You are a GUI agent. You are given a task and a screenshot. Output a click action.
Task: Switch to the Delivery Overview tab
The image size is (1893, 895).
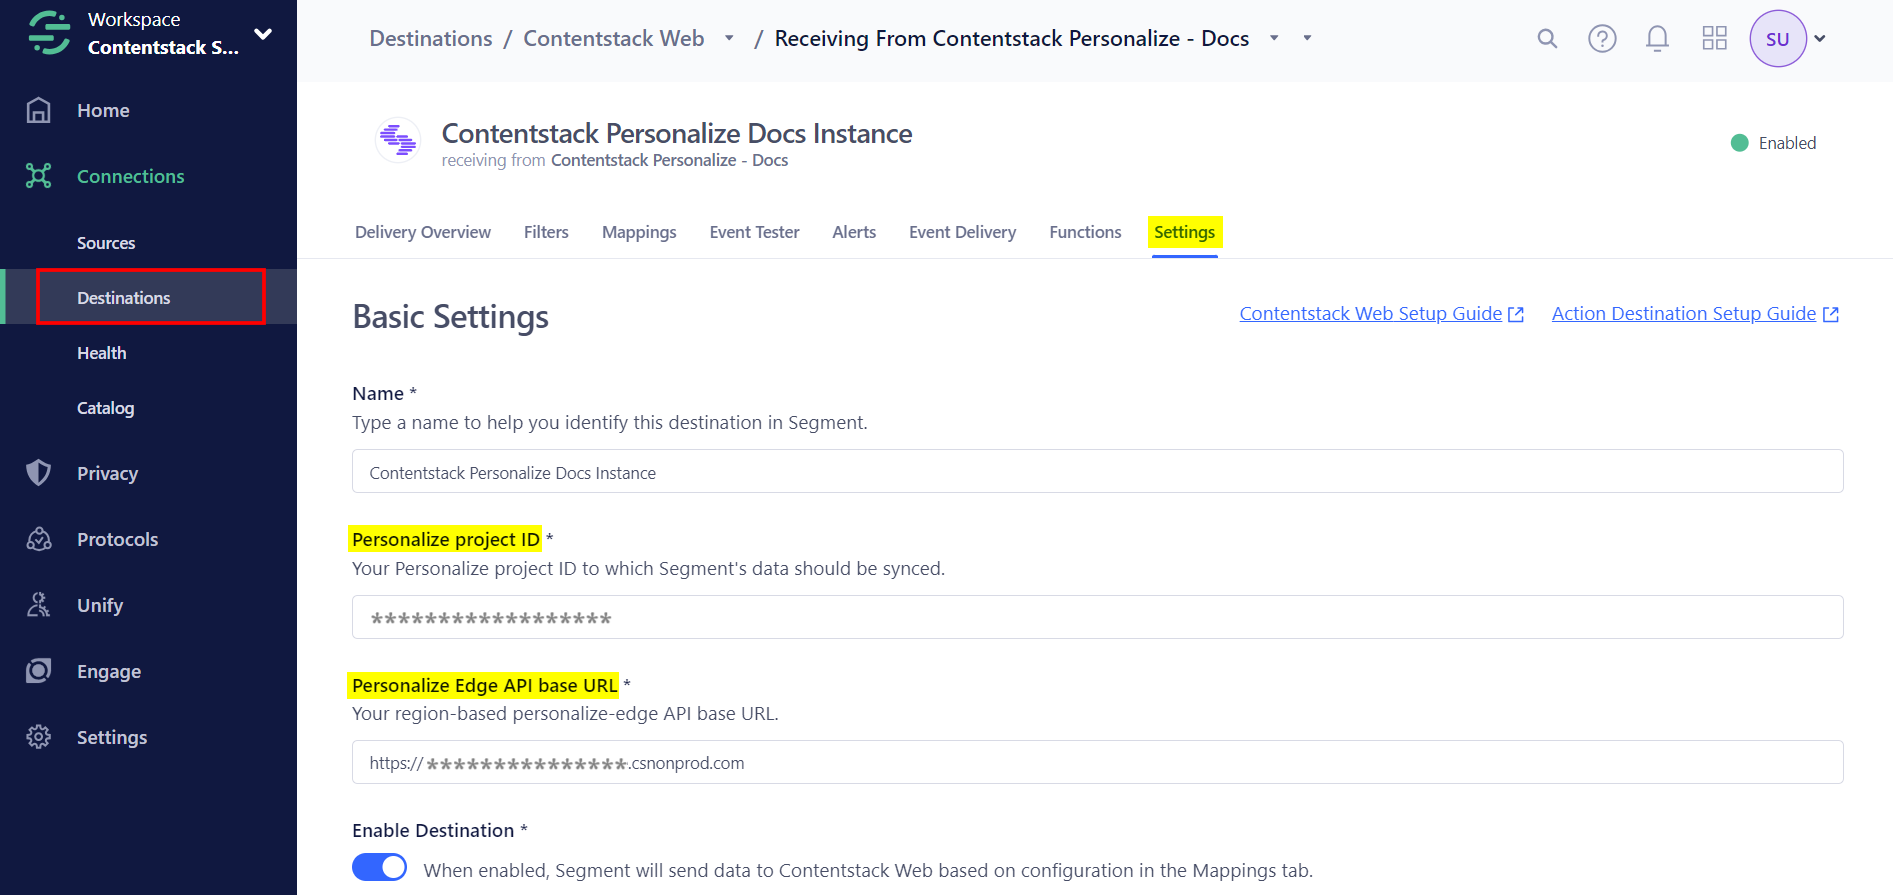pos(423,232)
